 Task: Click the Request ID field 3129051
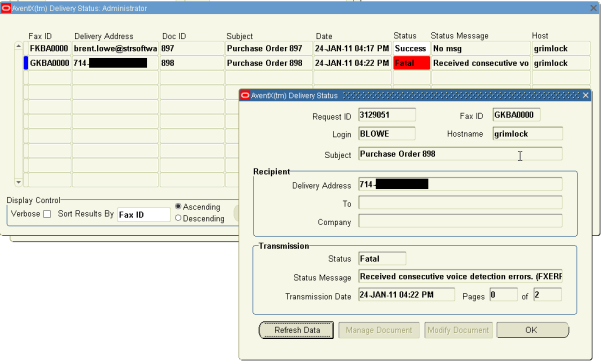click(387, 115)
